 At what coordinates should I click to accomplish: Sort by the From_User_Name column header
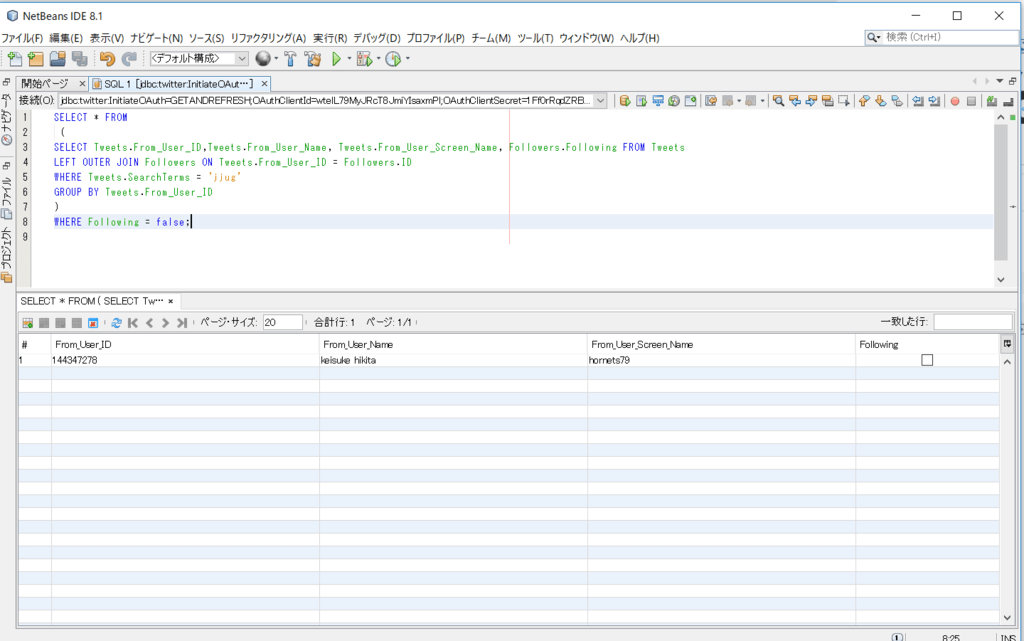pyautogui.click(x=453, y=344)
